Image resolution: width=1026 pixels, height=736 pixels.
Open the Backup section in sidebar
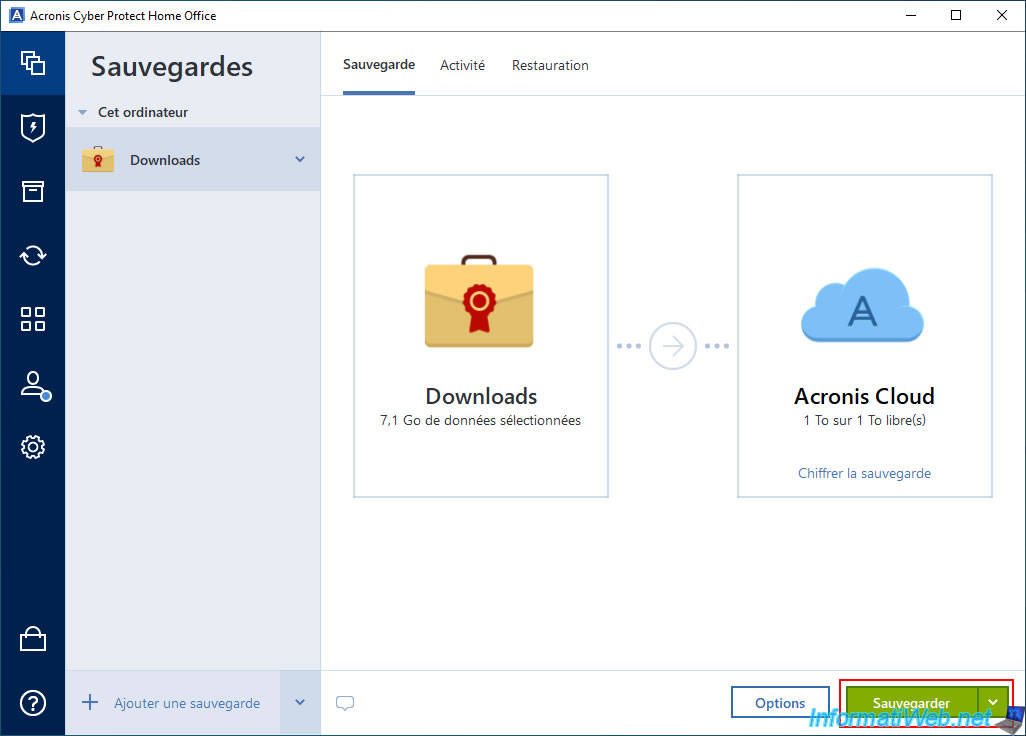(33, 63)
